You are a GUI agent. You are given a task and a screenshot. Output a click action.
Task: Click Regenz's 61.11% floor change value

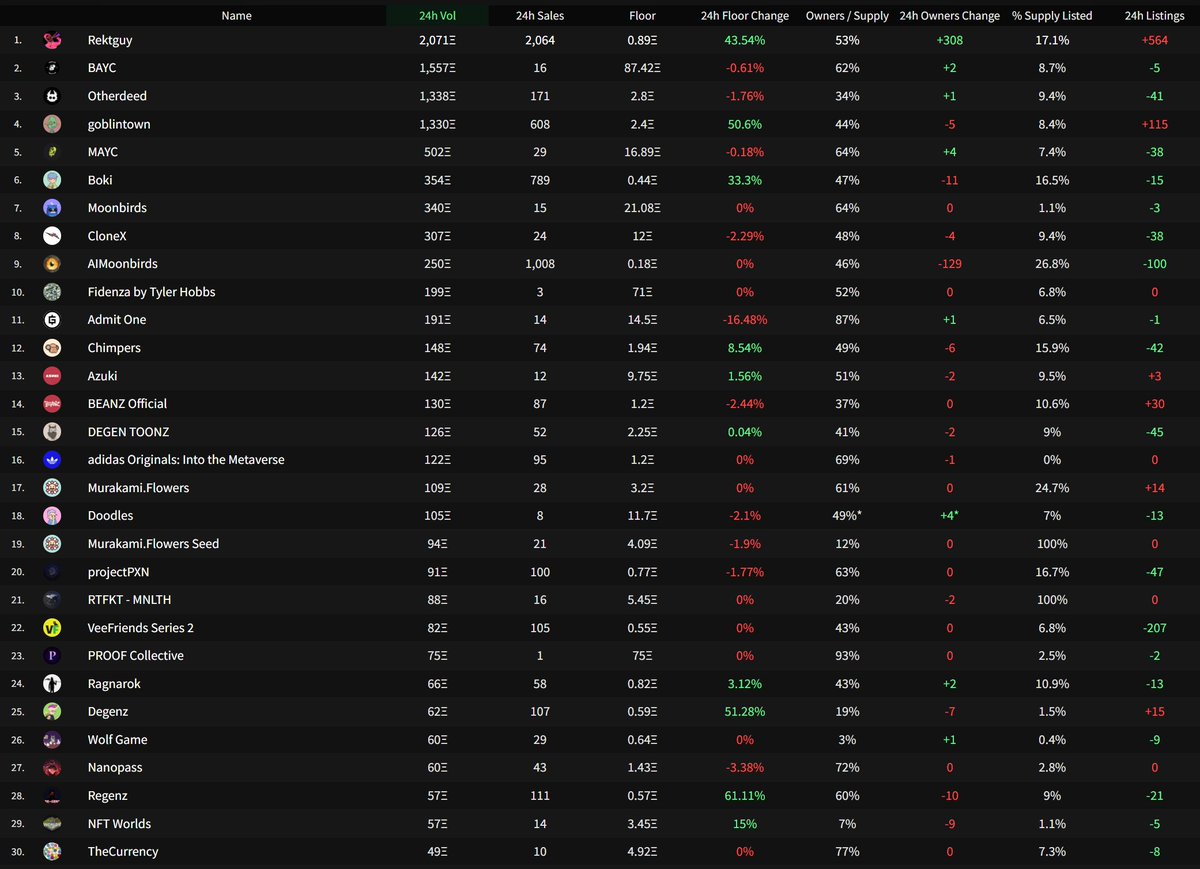[745, 796]
